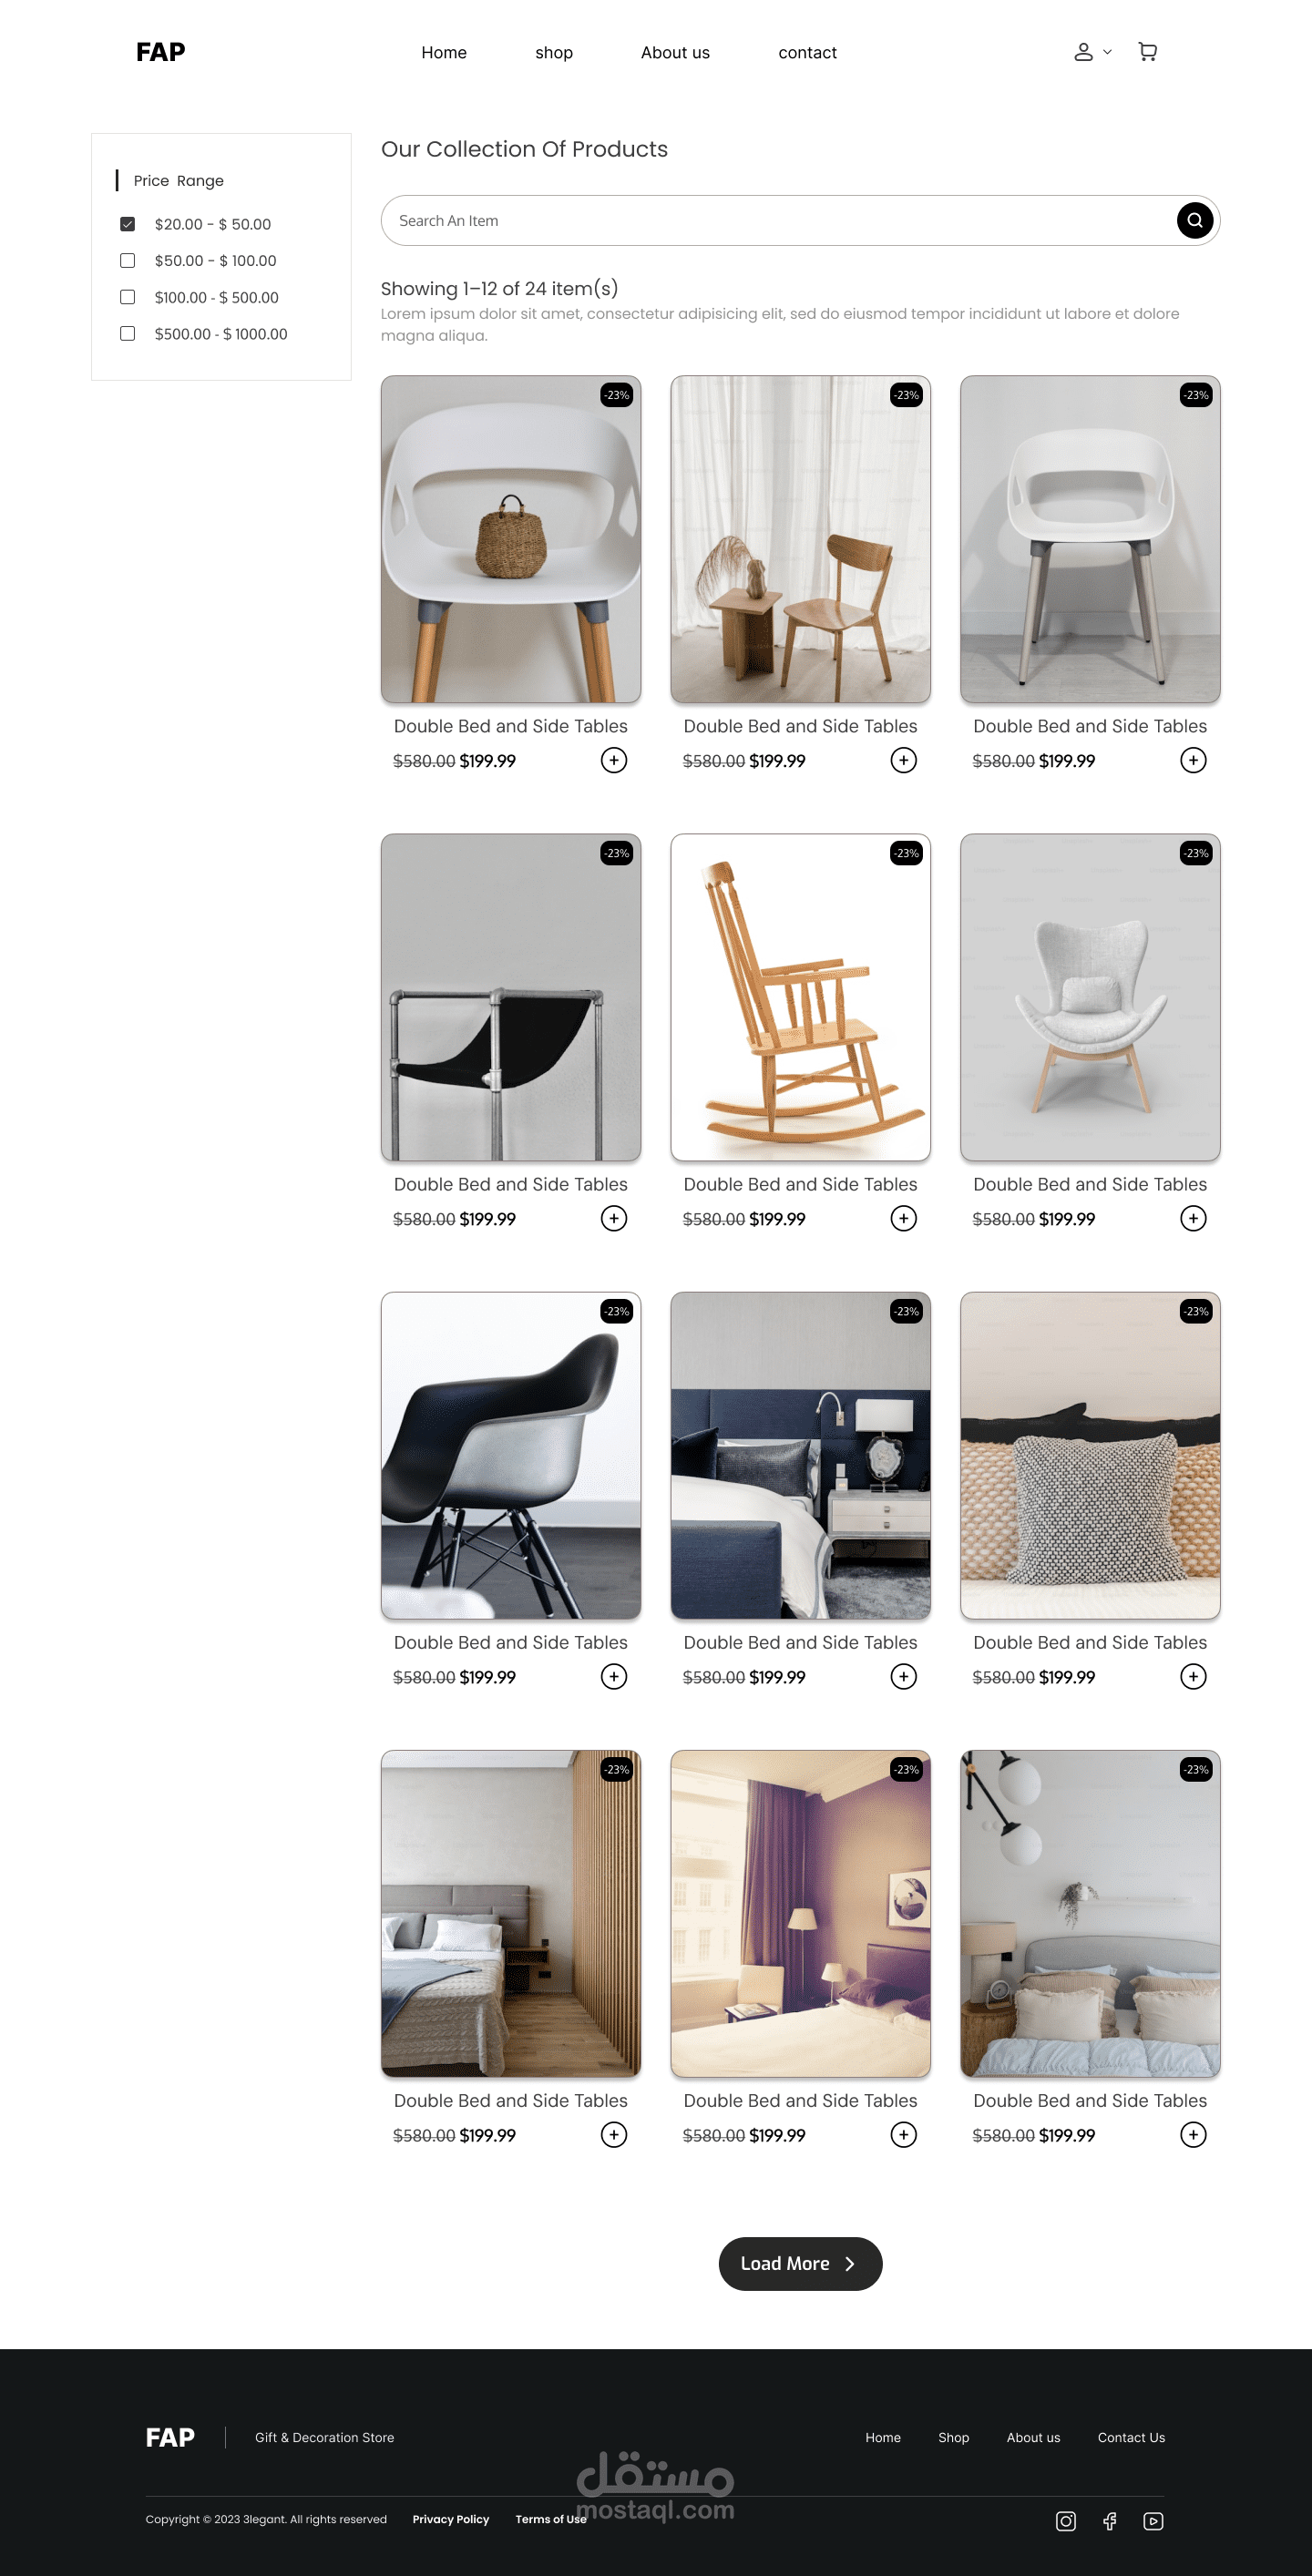Open the YouTube icon in footer

click(1153, 2521)
